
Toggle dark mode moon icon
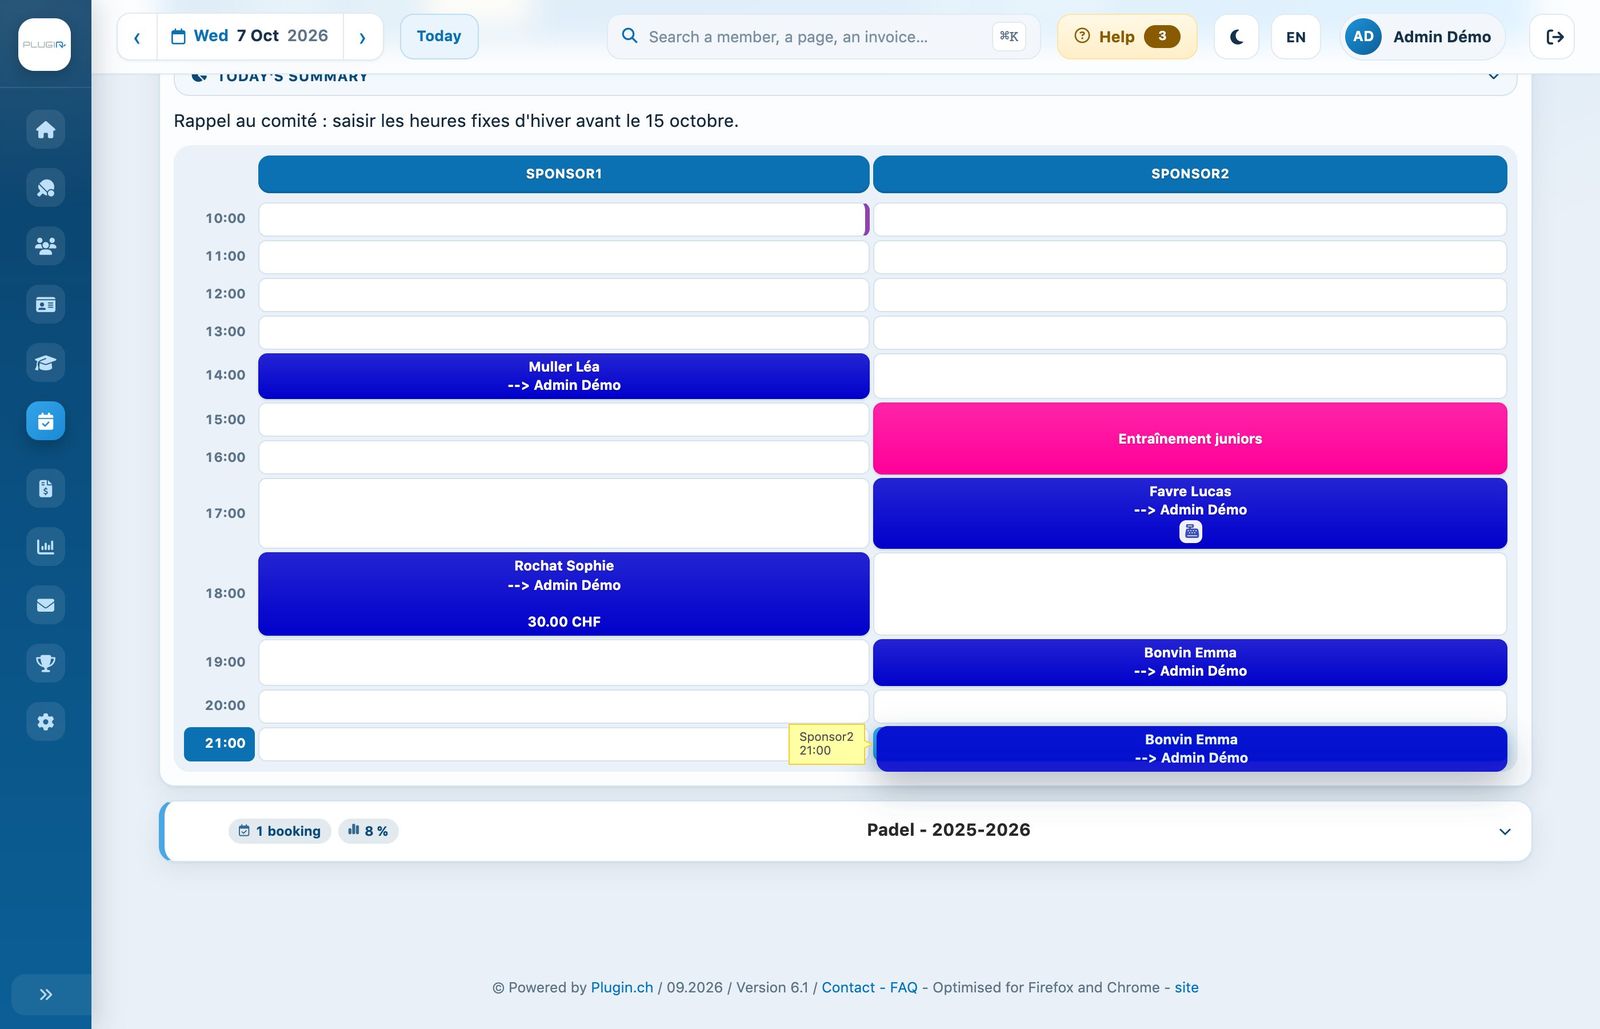(x=1236, y=37)
